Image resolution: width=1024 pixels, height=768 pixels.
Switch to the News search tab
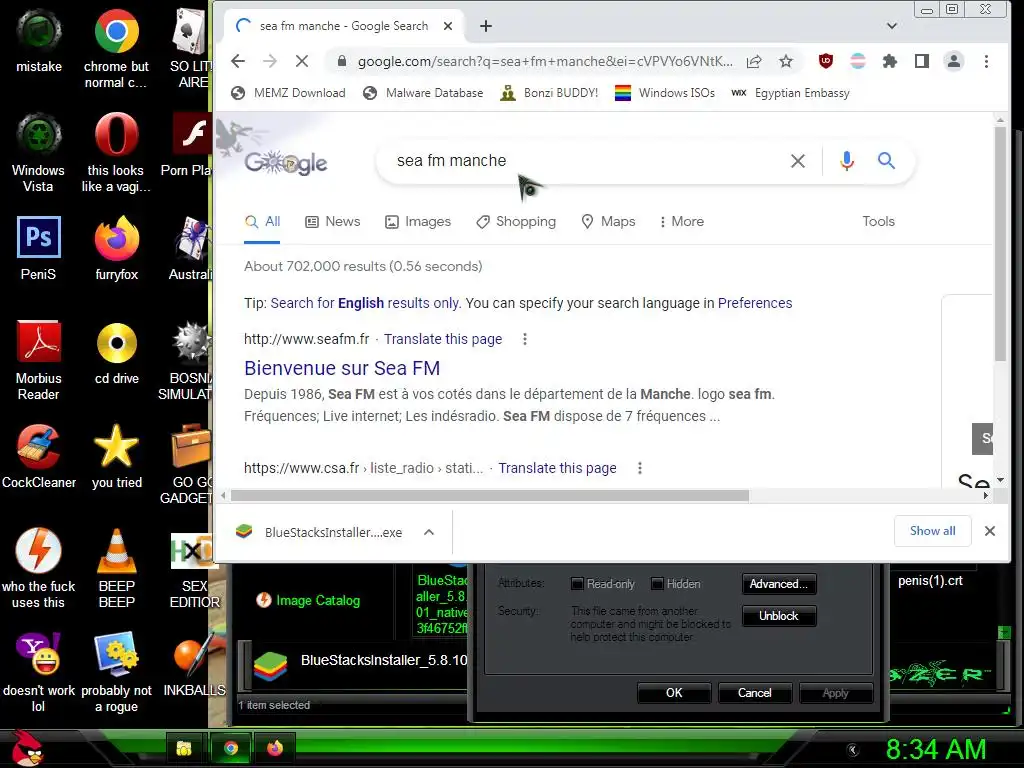tap(333, 222)
